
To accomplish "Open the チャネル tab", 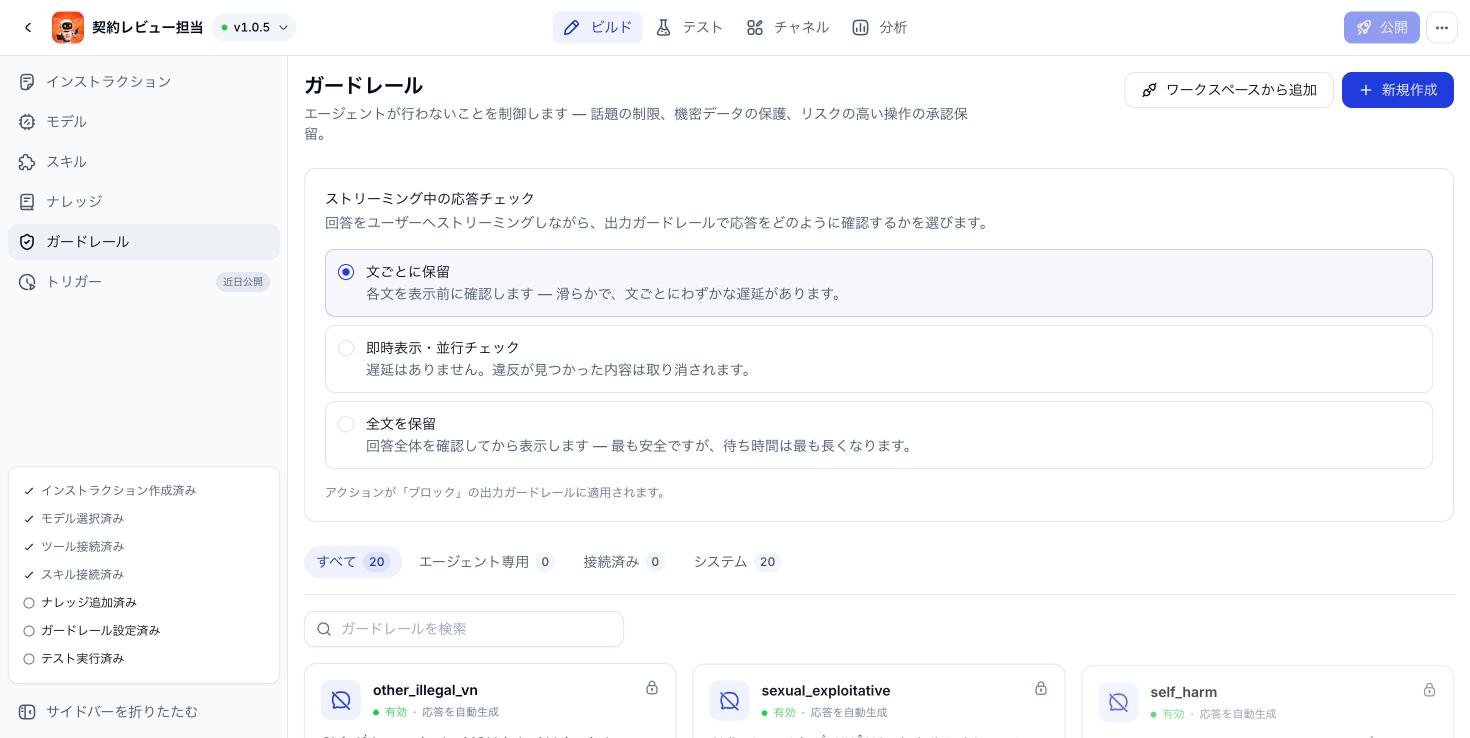I will point(787,28).
